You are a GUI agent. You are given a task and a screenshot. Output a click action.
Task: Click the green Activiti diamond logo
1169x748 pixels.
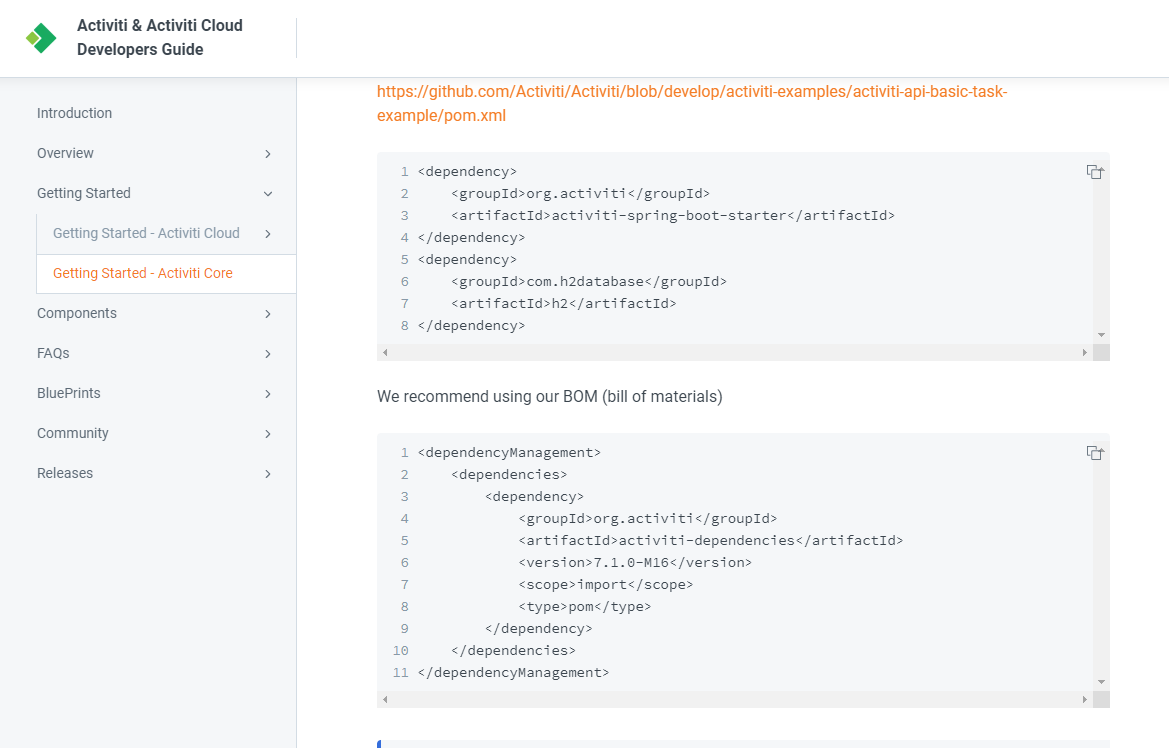click(39, 37)
